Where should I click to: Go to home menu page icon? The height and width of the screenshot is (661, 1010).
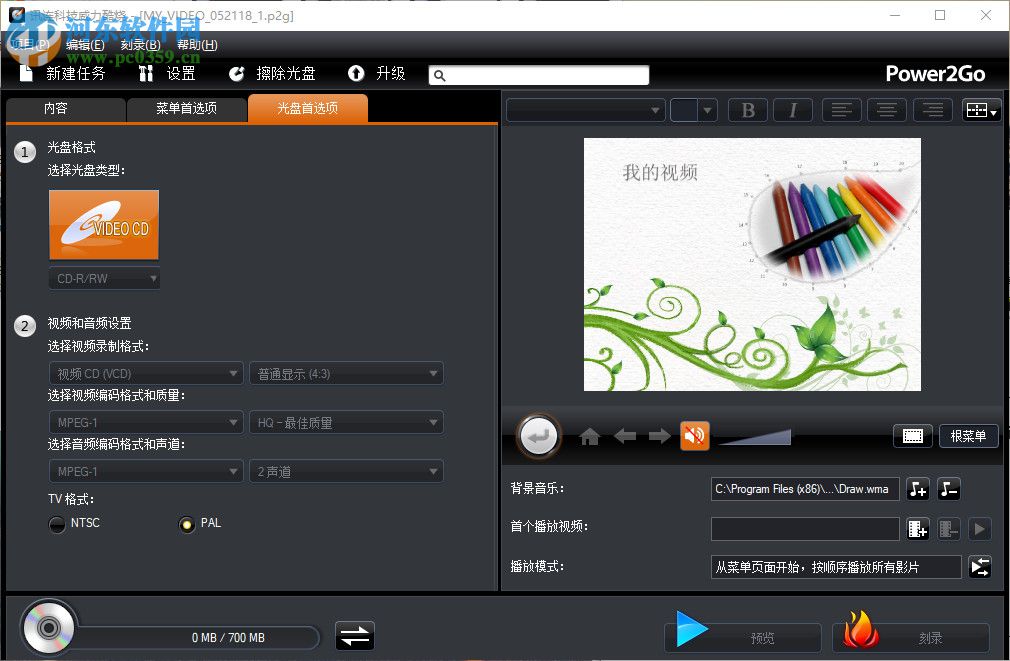point(589,437)
